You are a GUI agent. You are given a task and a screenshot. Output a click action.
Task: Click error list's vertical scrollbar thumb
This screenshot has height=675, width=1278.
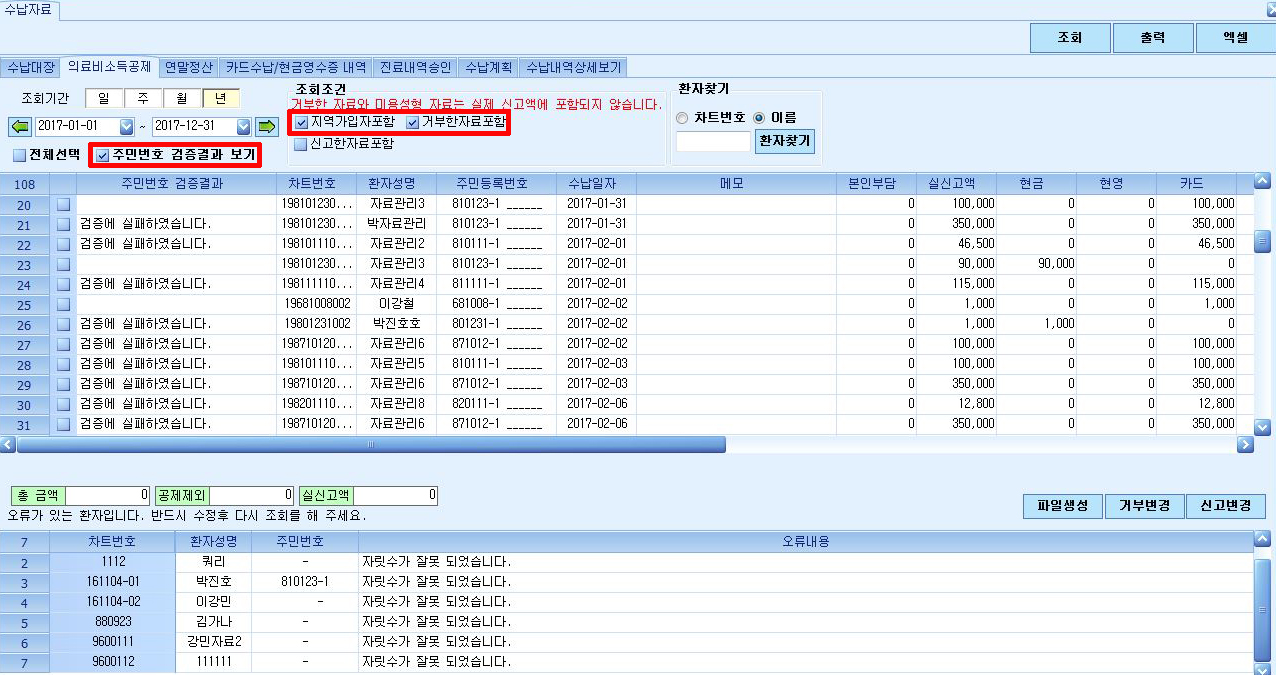1262,608
